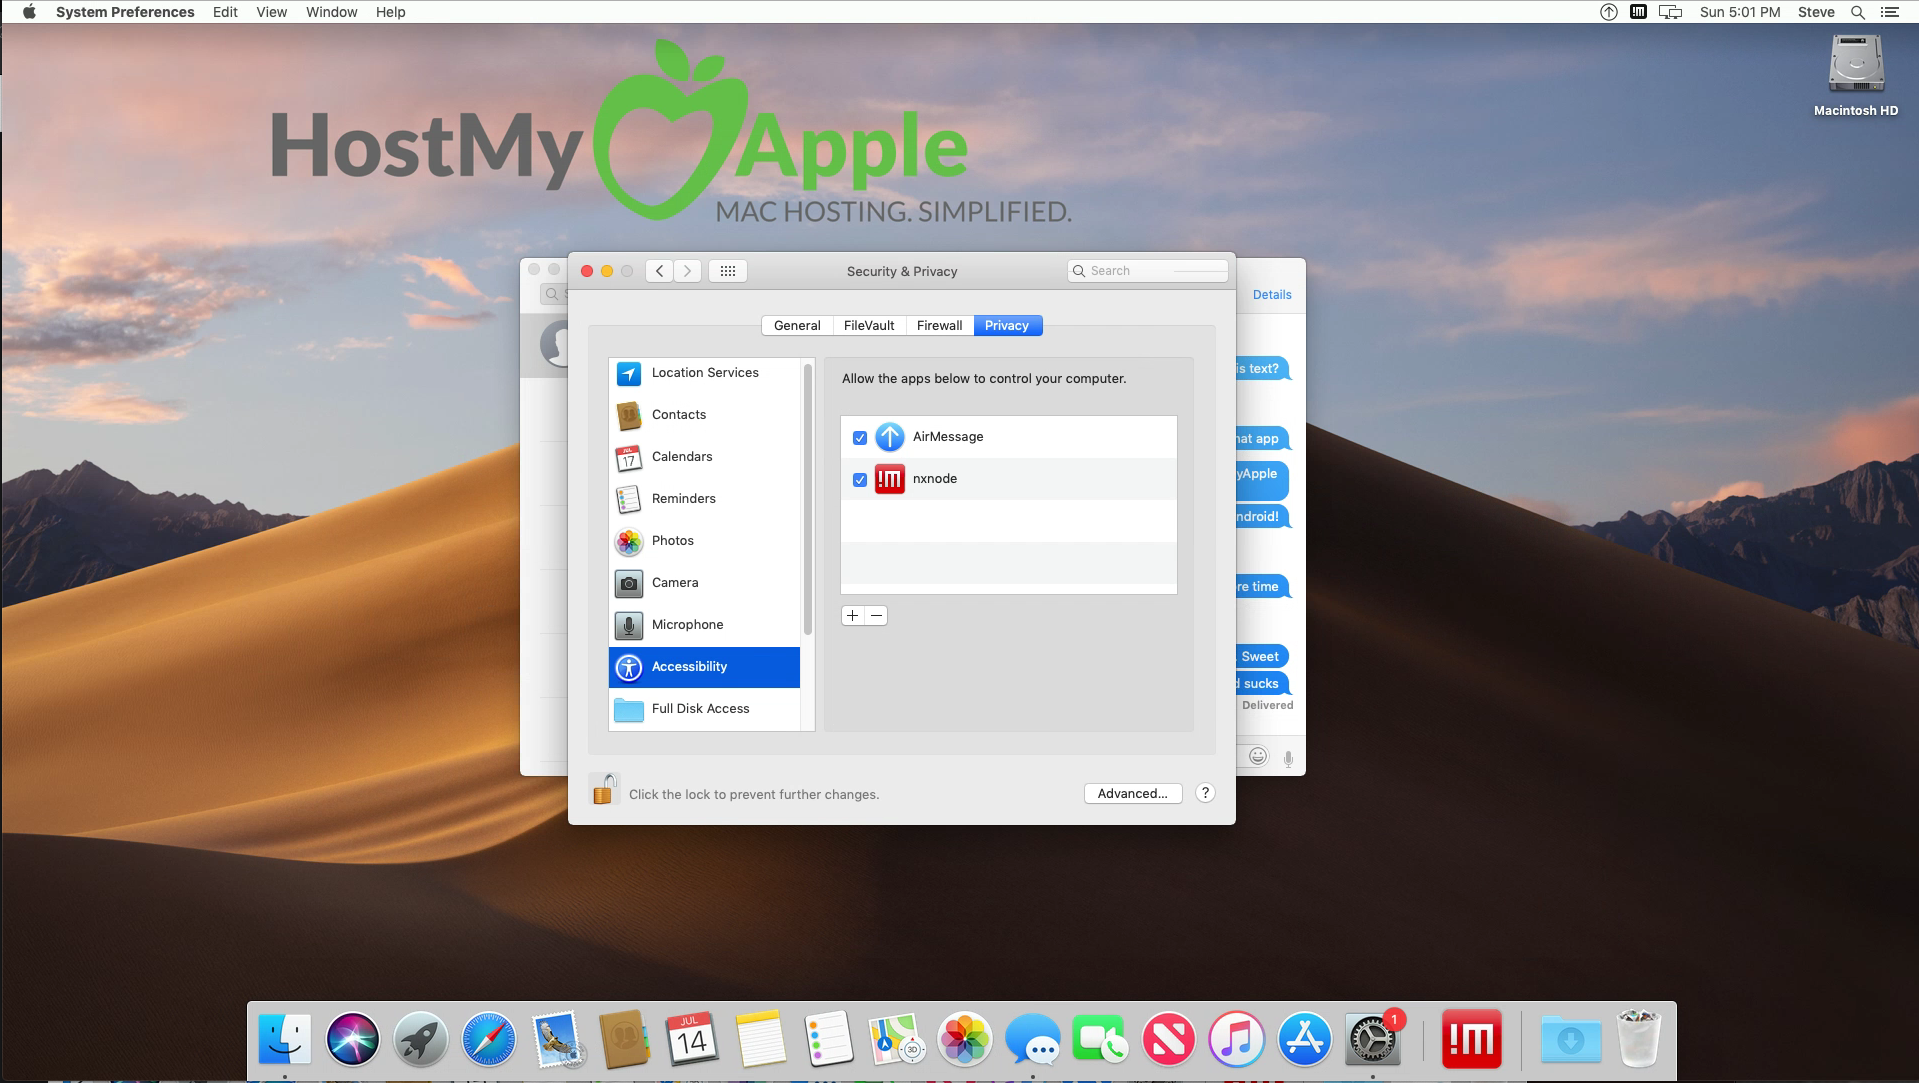This screenshot has width=1919, height=1083.
Task: Open Launchpad from the Dock
Action: [421, 1040]
